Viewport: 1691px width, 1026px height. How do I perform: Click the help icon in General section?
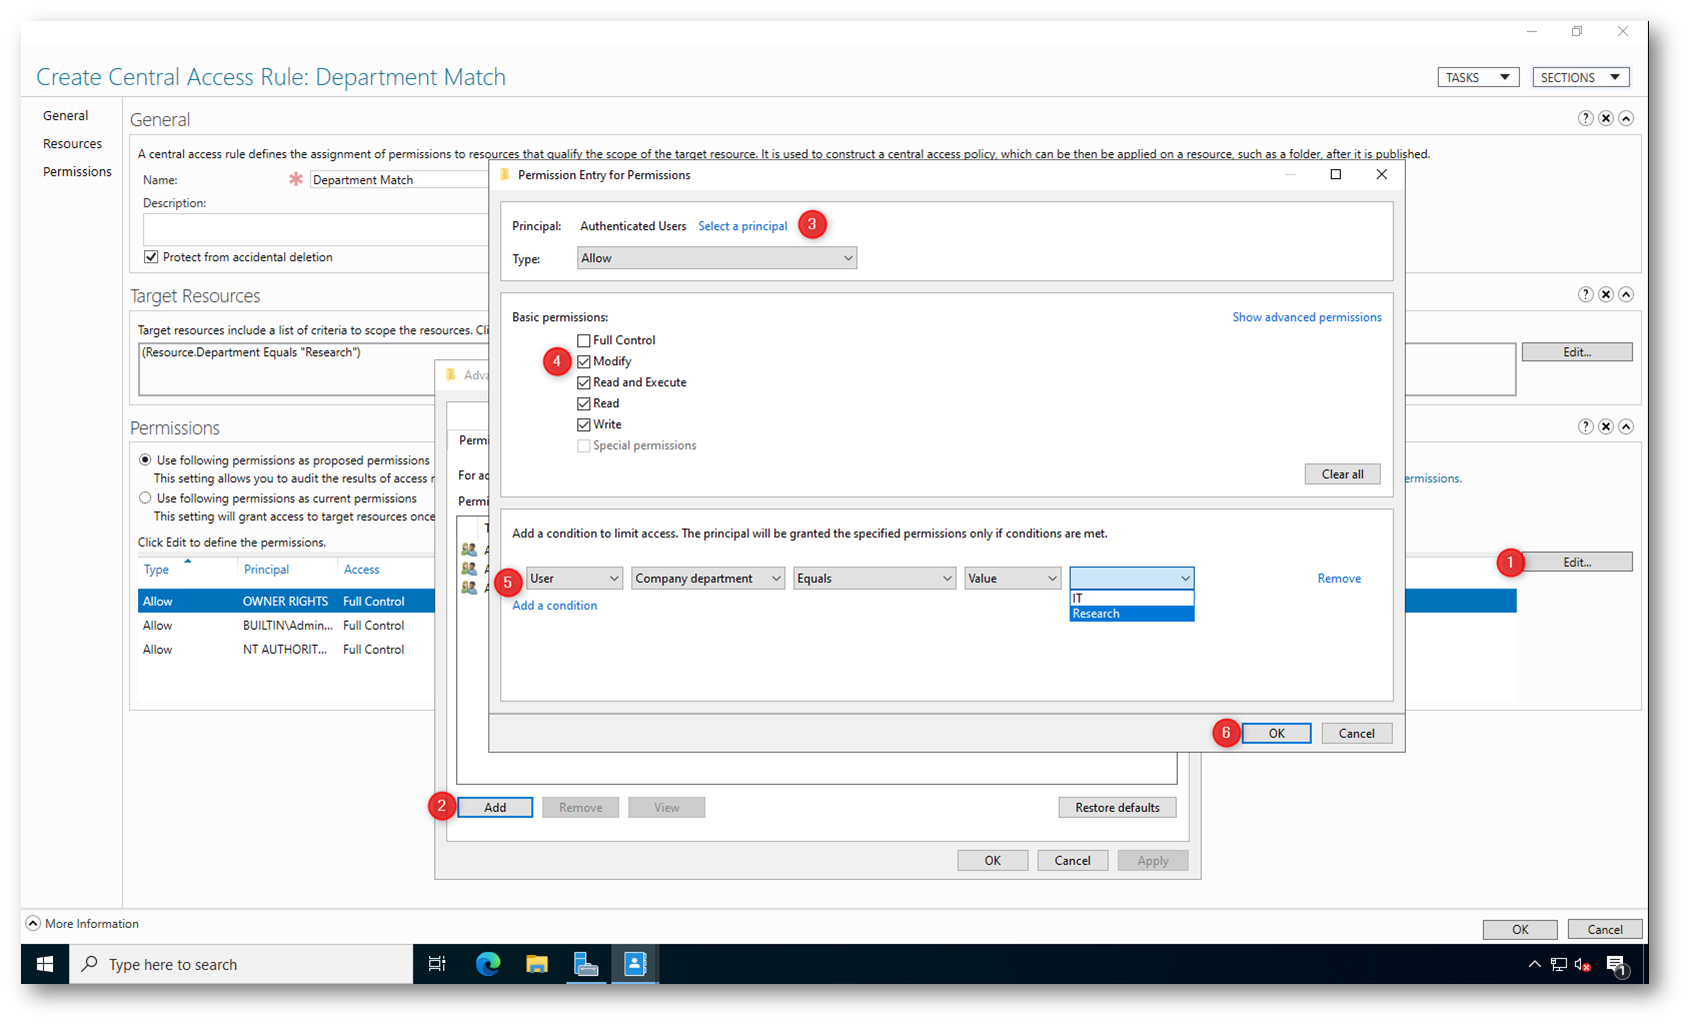click(x=1585, y=118)
